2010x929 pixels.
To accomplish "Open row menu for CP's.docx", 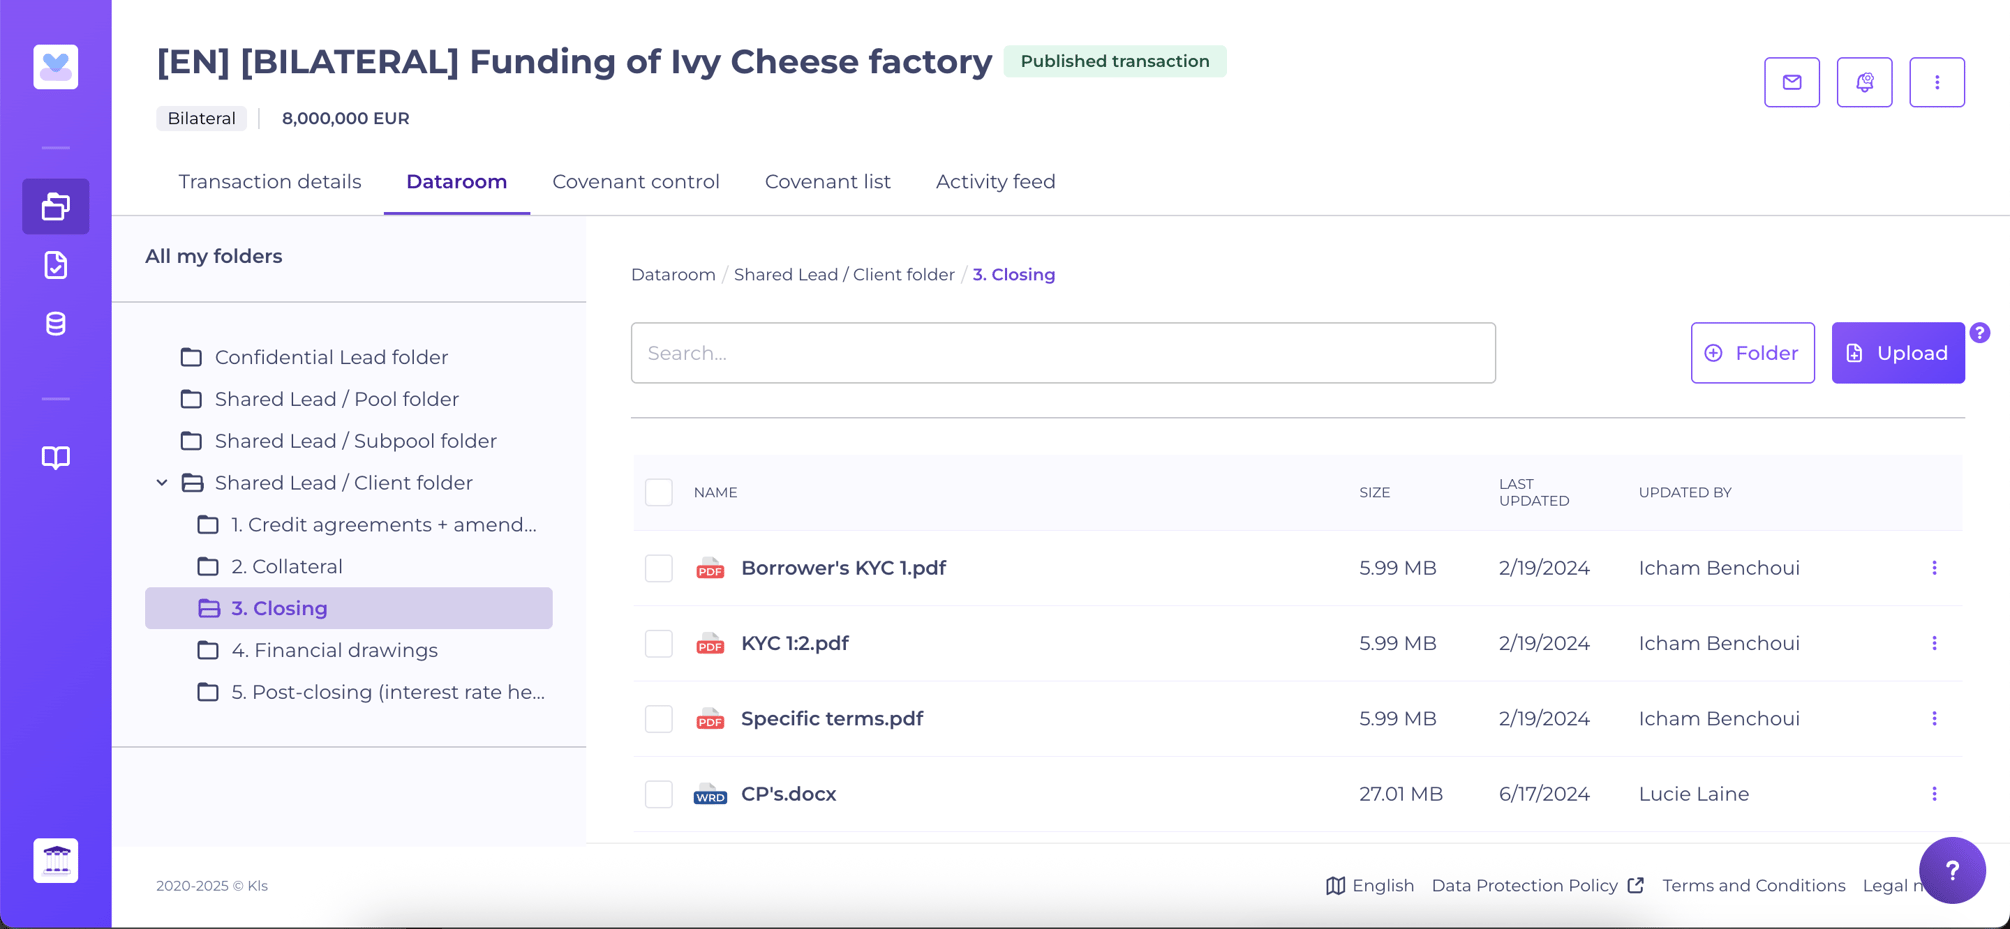I will (1934, 794).
